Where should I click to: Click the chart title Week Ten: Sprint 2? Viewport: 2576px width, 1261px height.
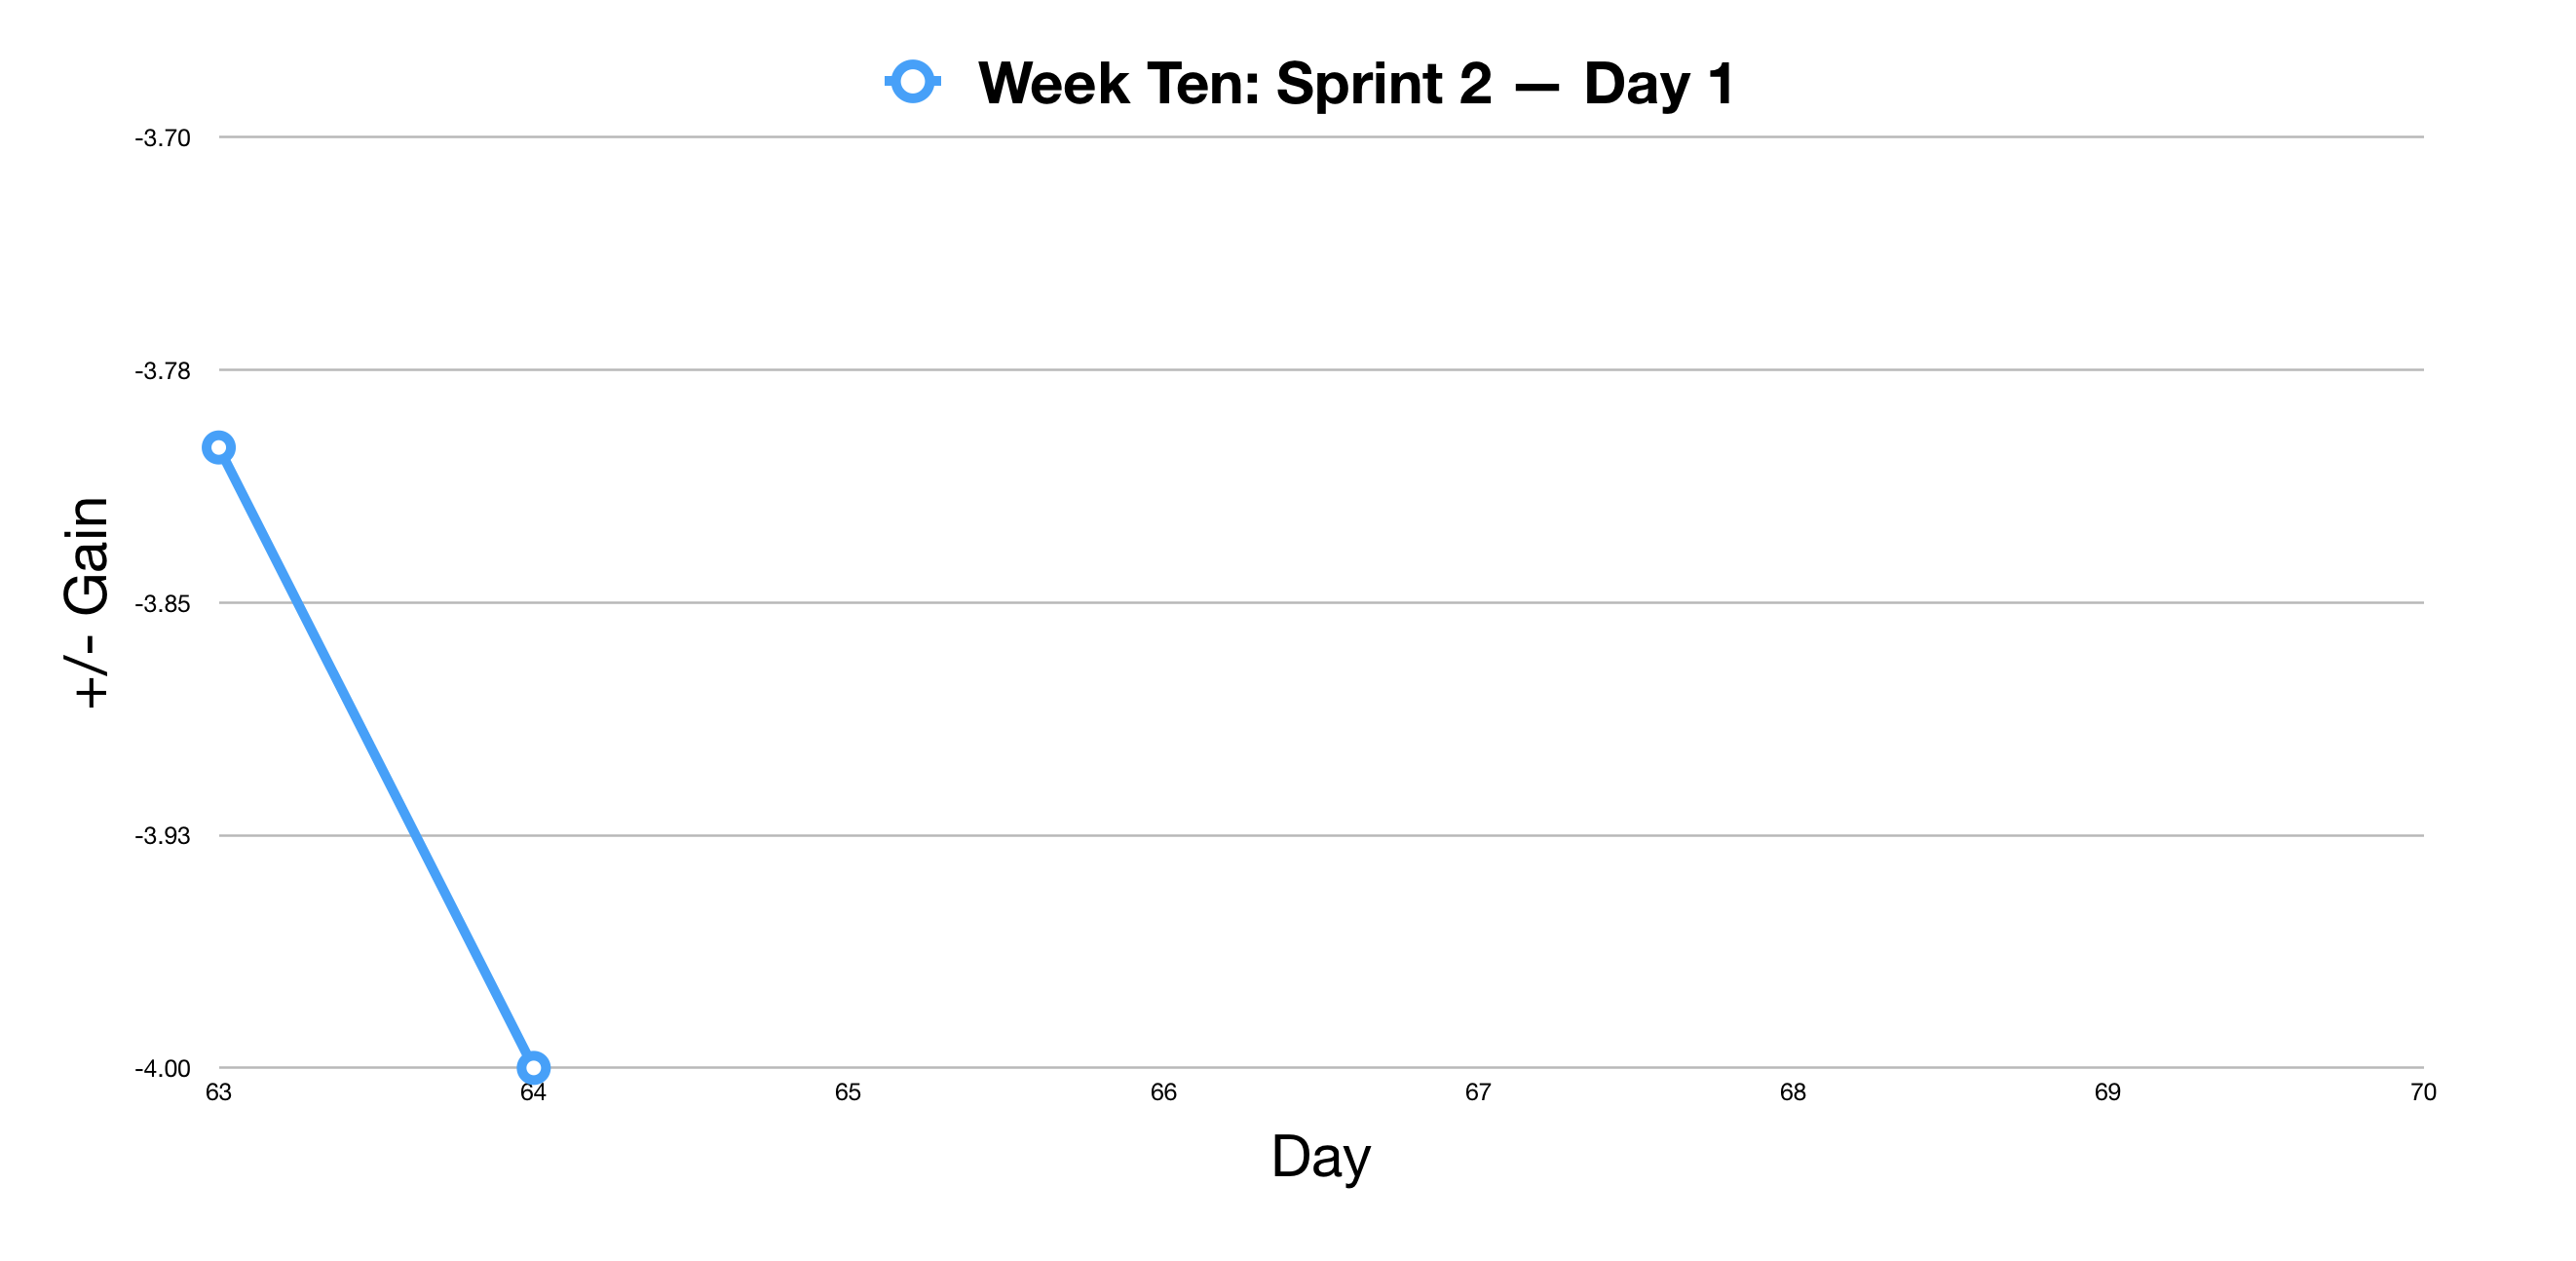[1234, 83]
